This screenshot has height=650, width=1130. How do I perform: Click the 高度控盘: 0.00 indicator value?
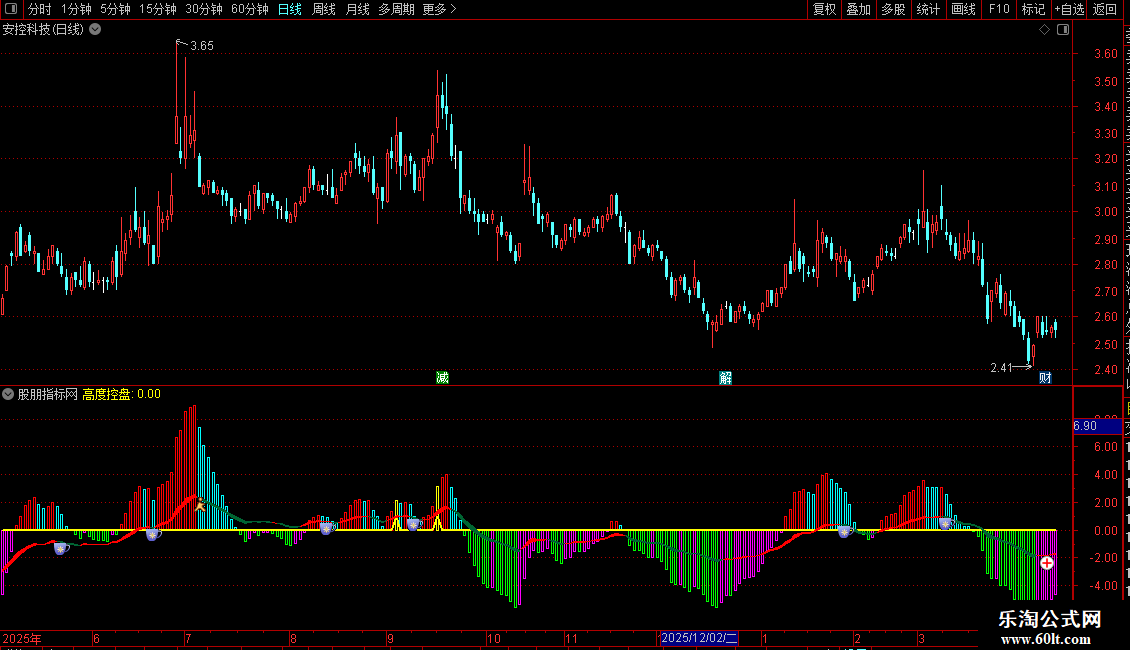[121, 394]
